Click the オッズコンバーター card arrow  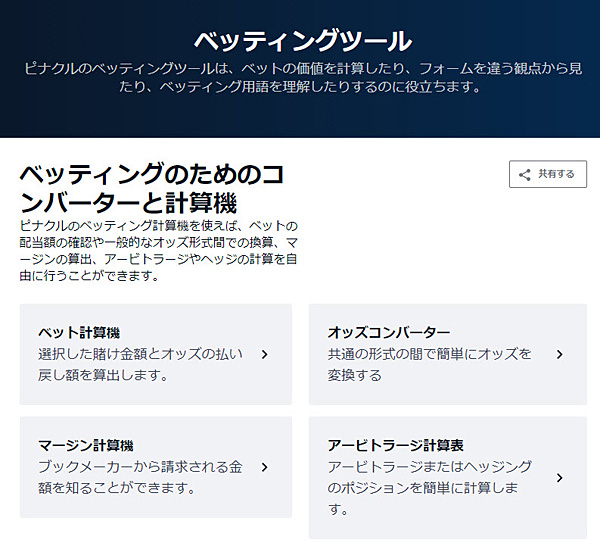560,354
